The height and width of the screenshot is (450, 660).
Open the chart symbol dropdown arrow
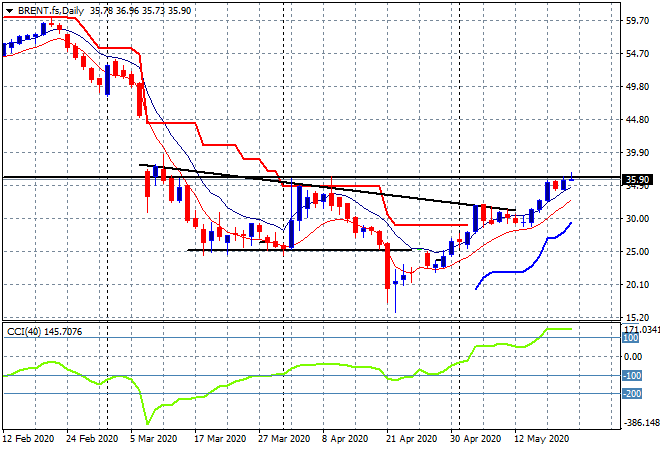pyautogui.click(x=9, y=9)
